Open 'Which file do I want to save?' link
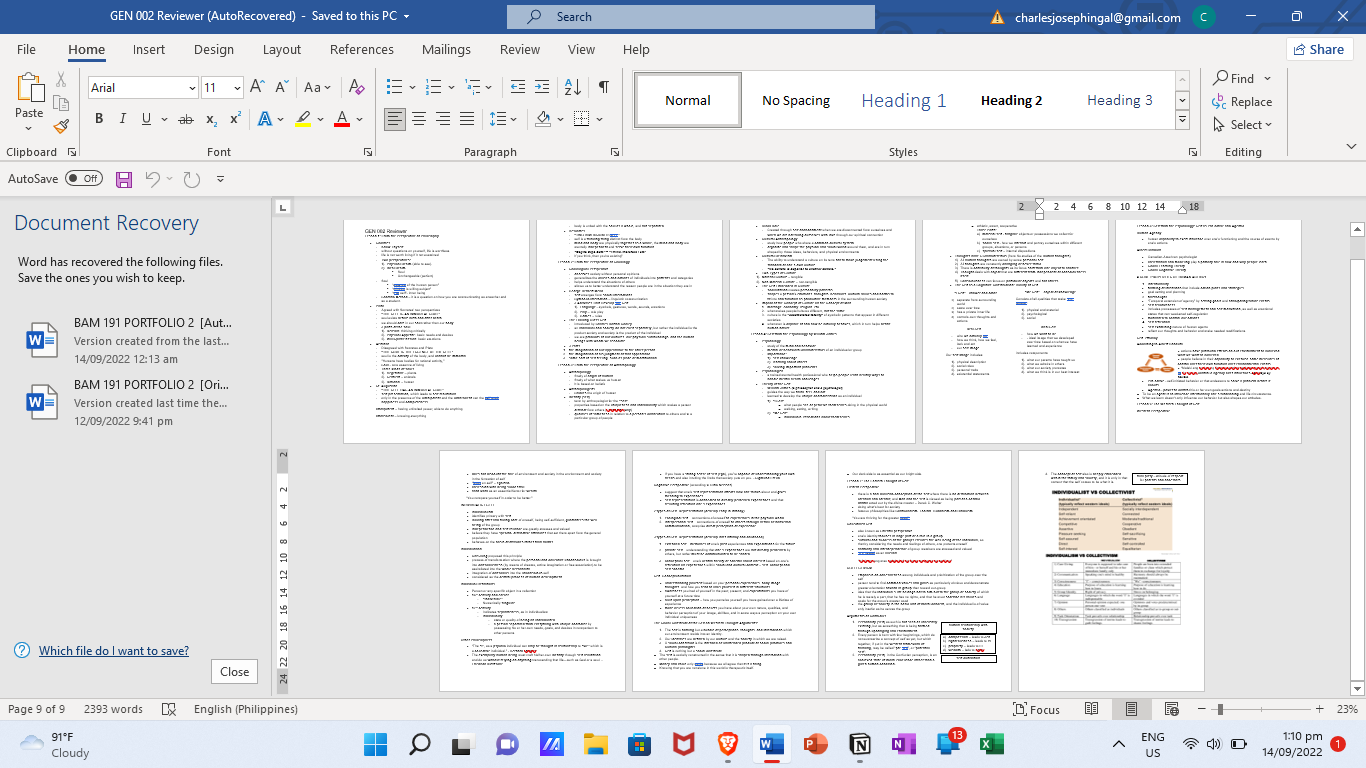This screenshot has width=1366, height=768. [114, 651]
